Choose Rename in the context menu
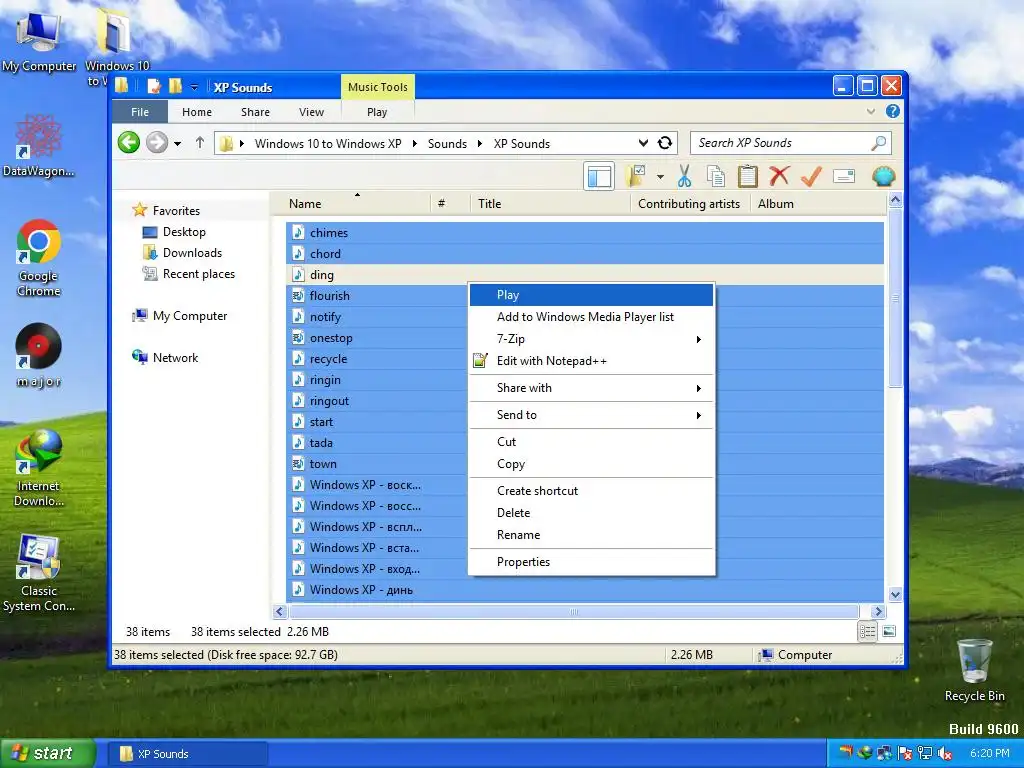The height and width of the screenshot is (768, 1024). (x=591, y=535)
